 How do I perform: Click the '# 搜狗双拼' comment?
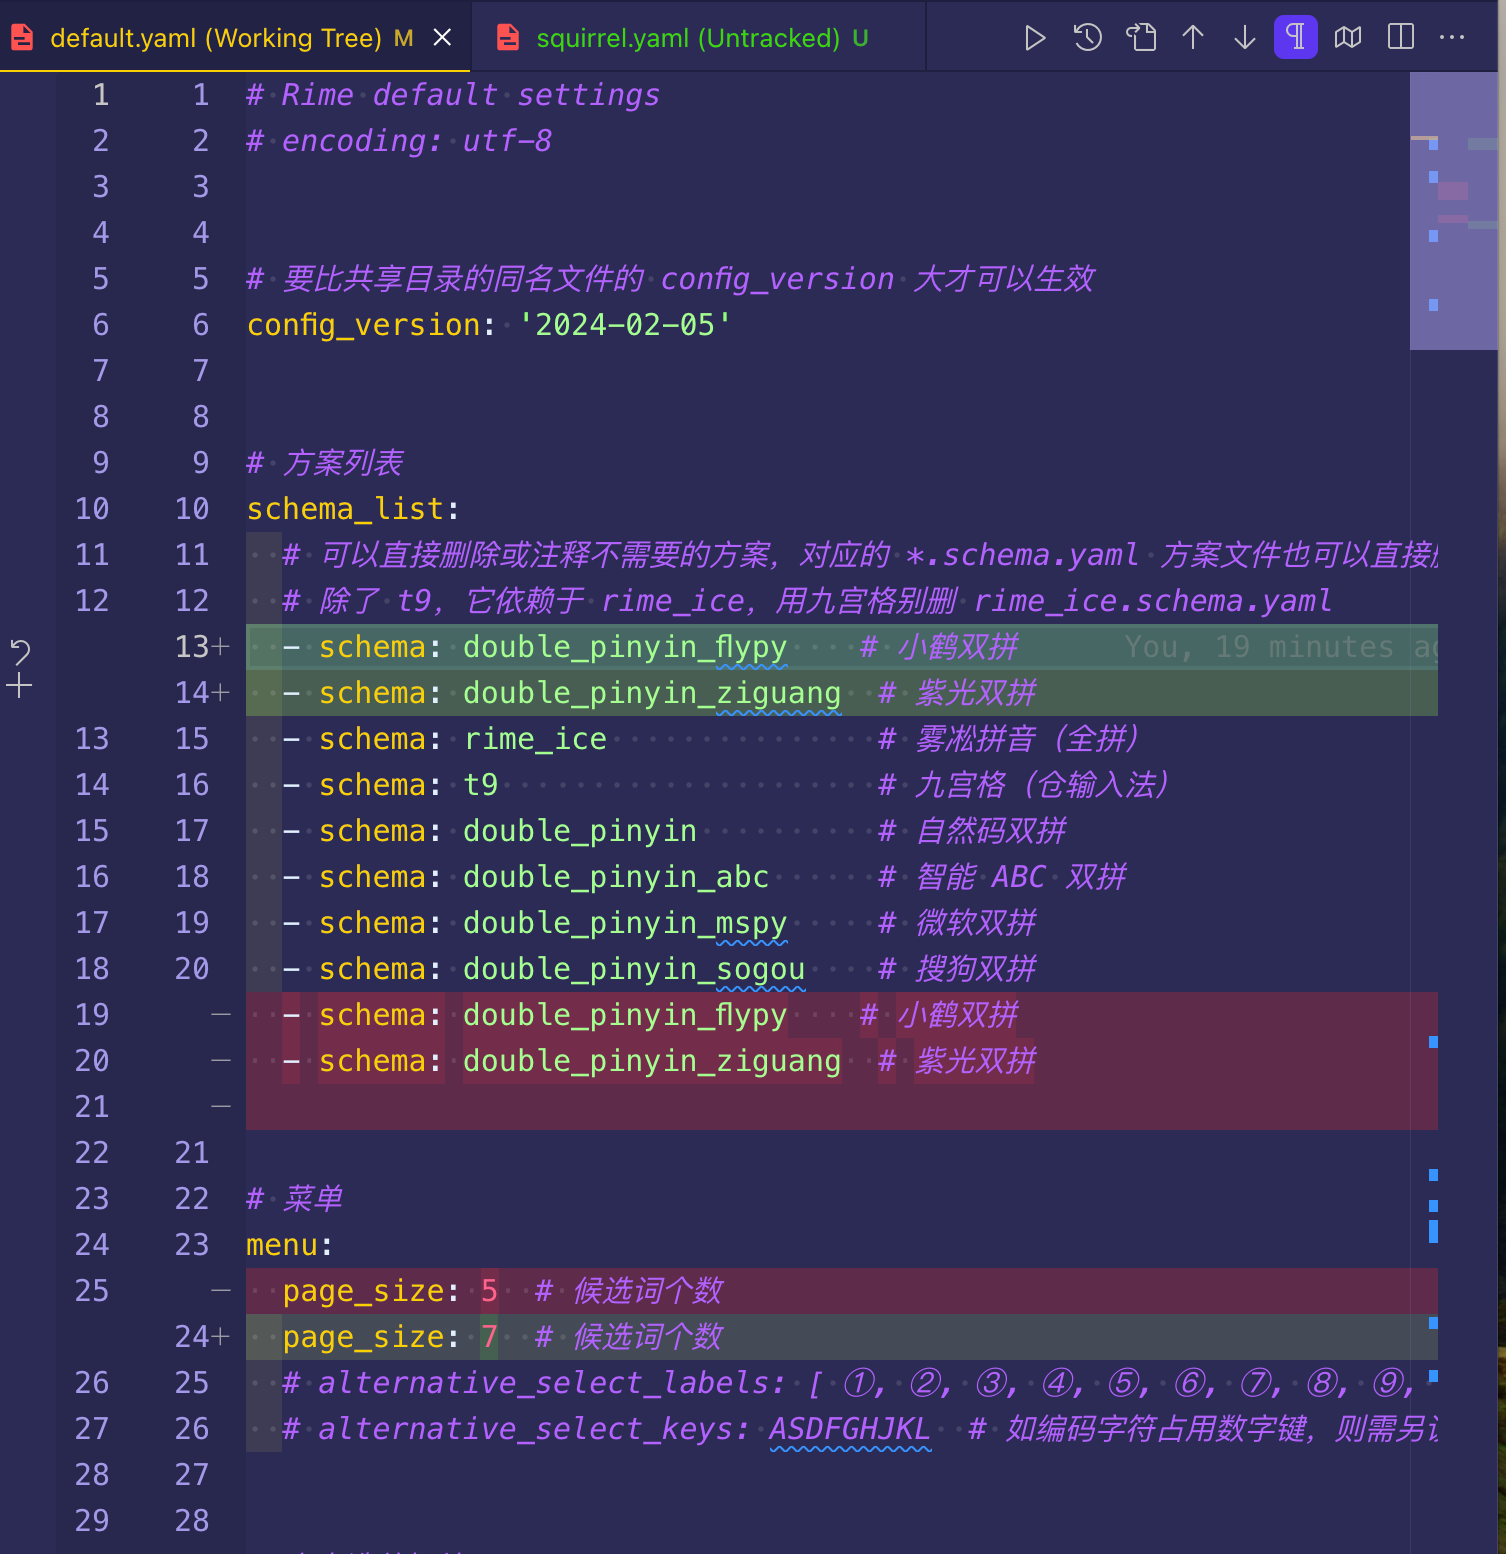[957, 969]
